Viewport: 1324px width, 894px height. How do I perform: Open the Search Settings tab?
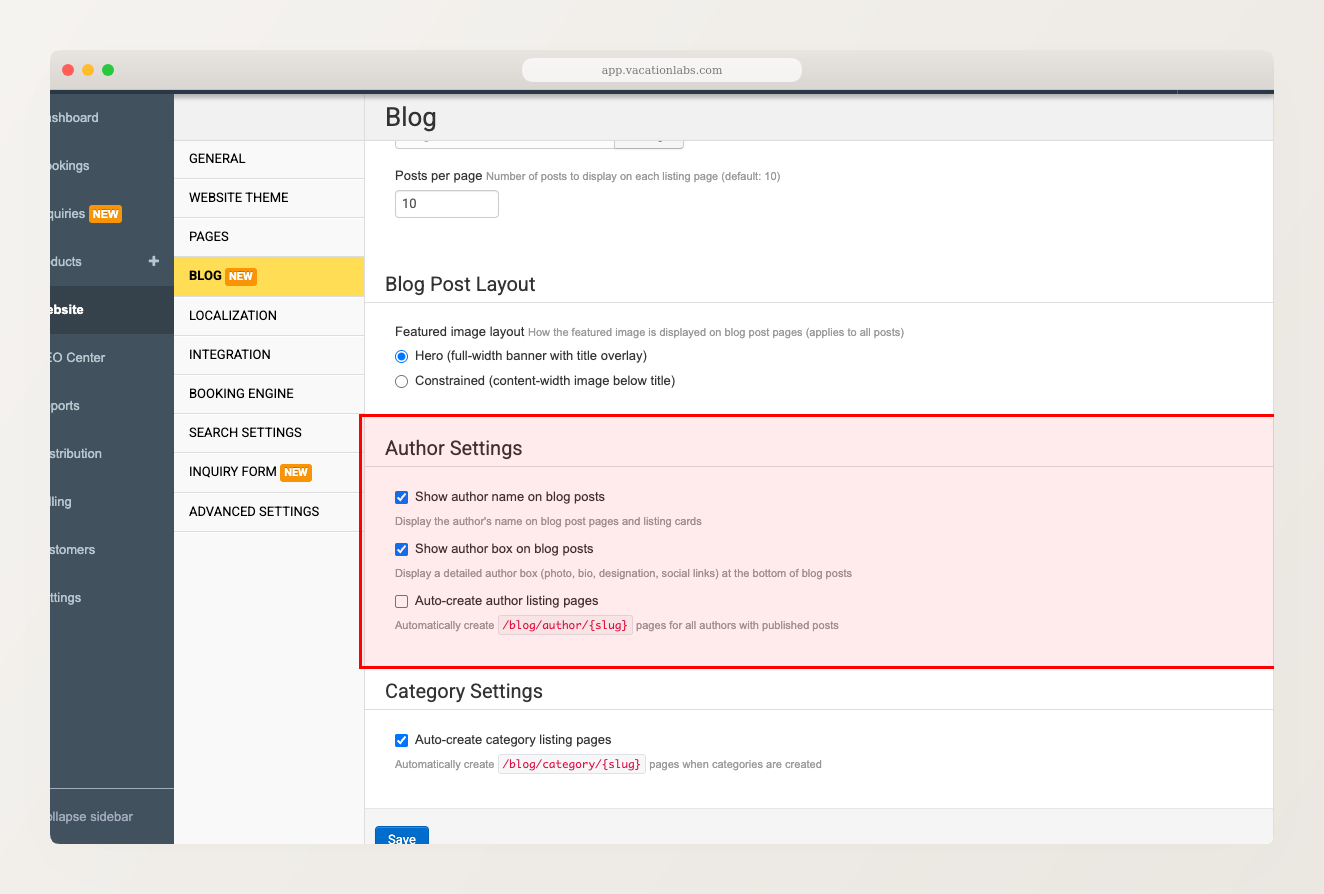click(244, 432)
